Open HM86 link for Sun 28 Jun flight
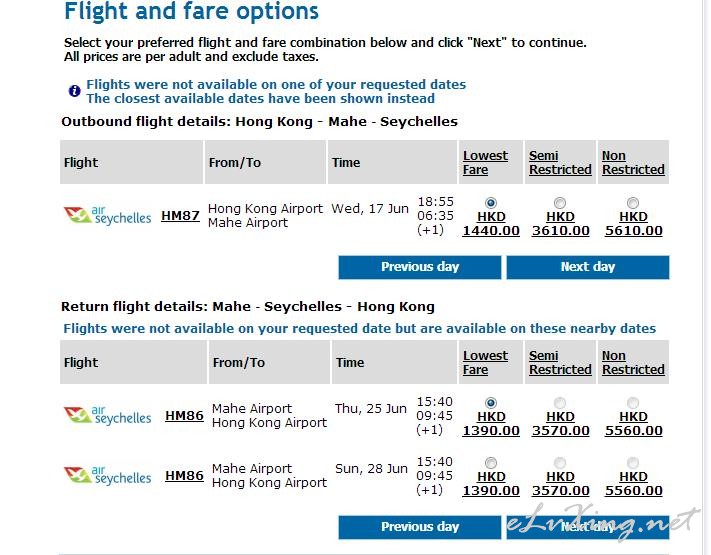 click(184, 475)
